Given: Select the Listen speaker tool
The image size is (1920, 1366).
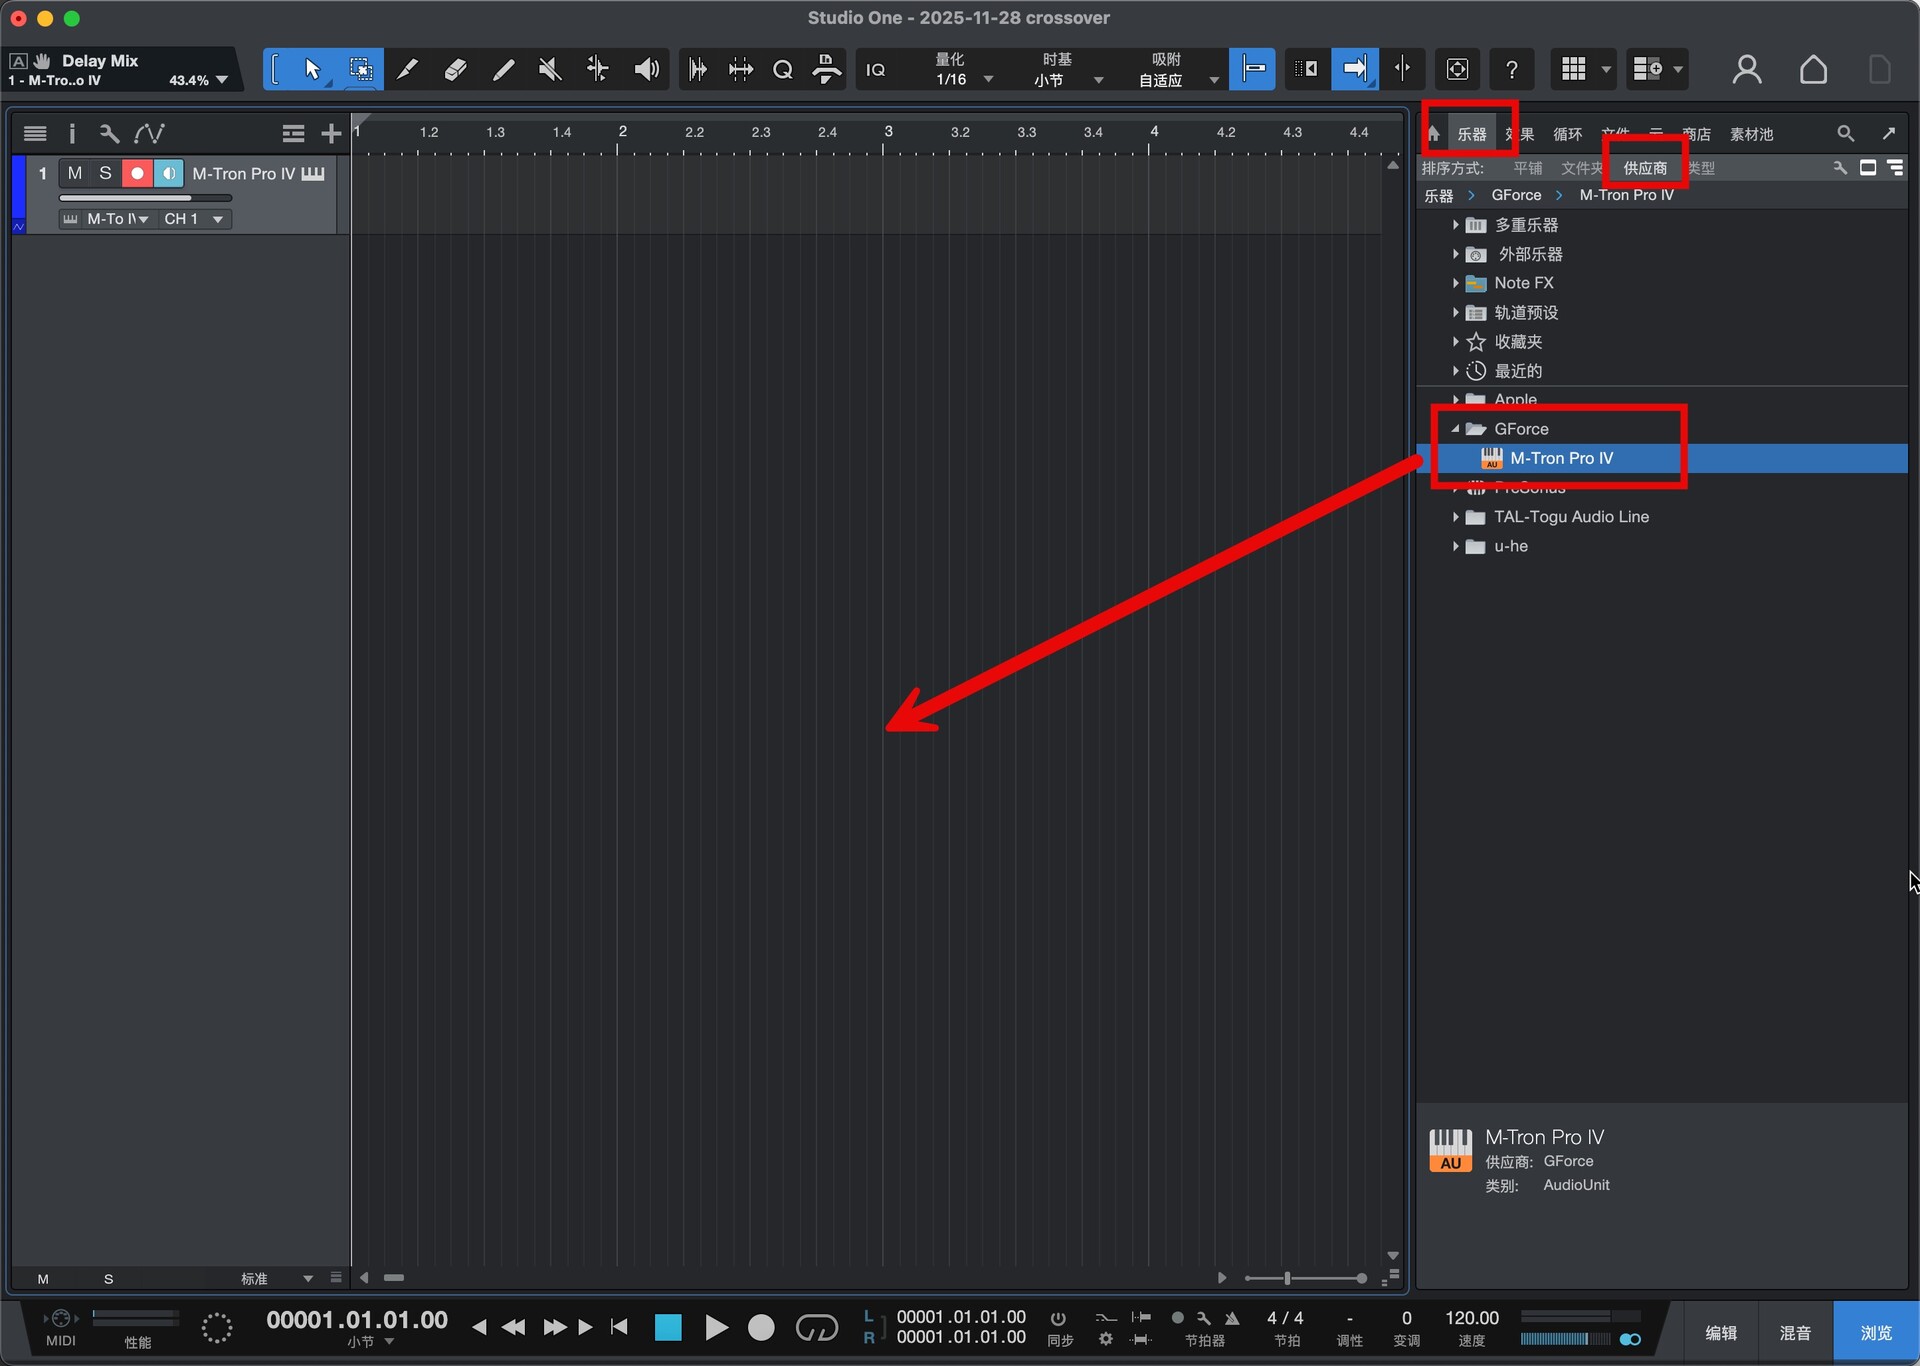Looking at the screenshot, I should coord(646,69).
